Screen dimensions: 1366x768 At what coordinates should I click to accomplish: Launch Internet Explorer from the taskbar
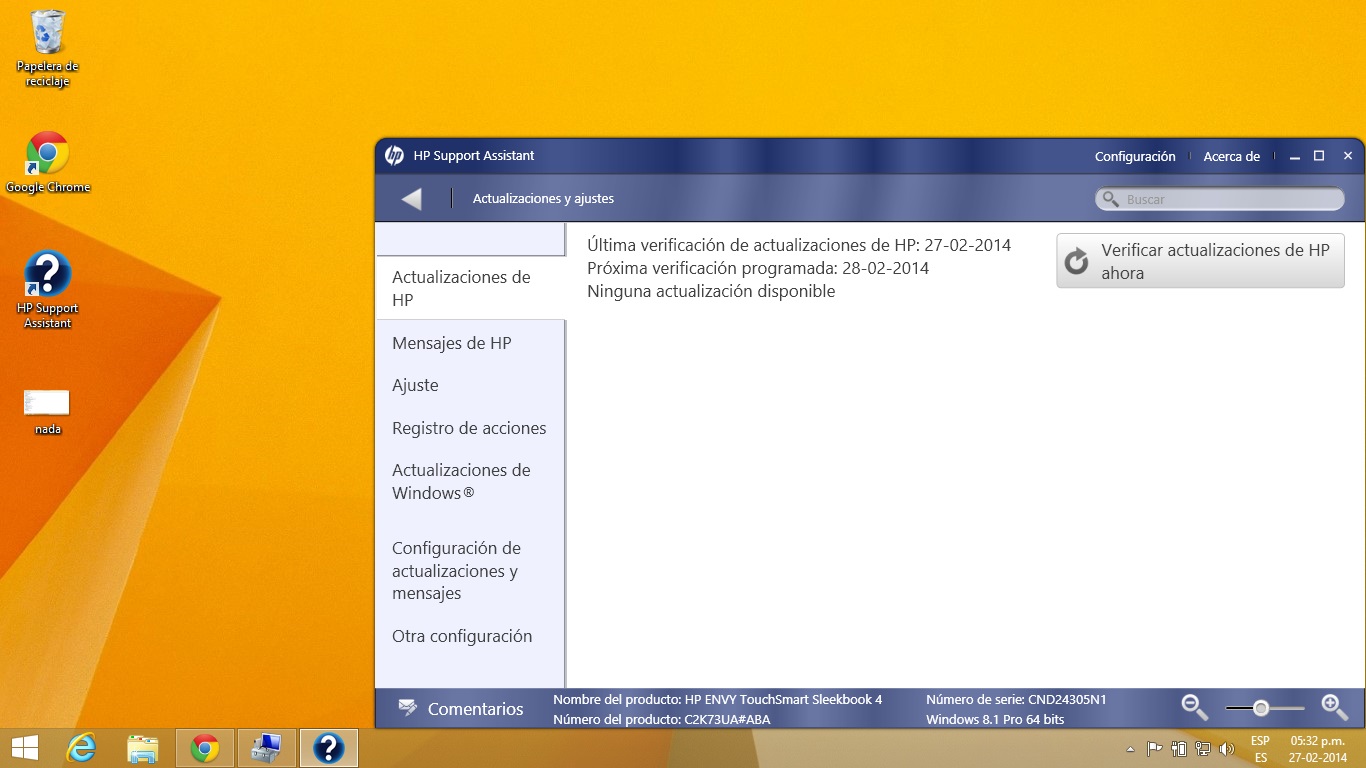coord(81,748)
